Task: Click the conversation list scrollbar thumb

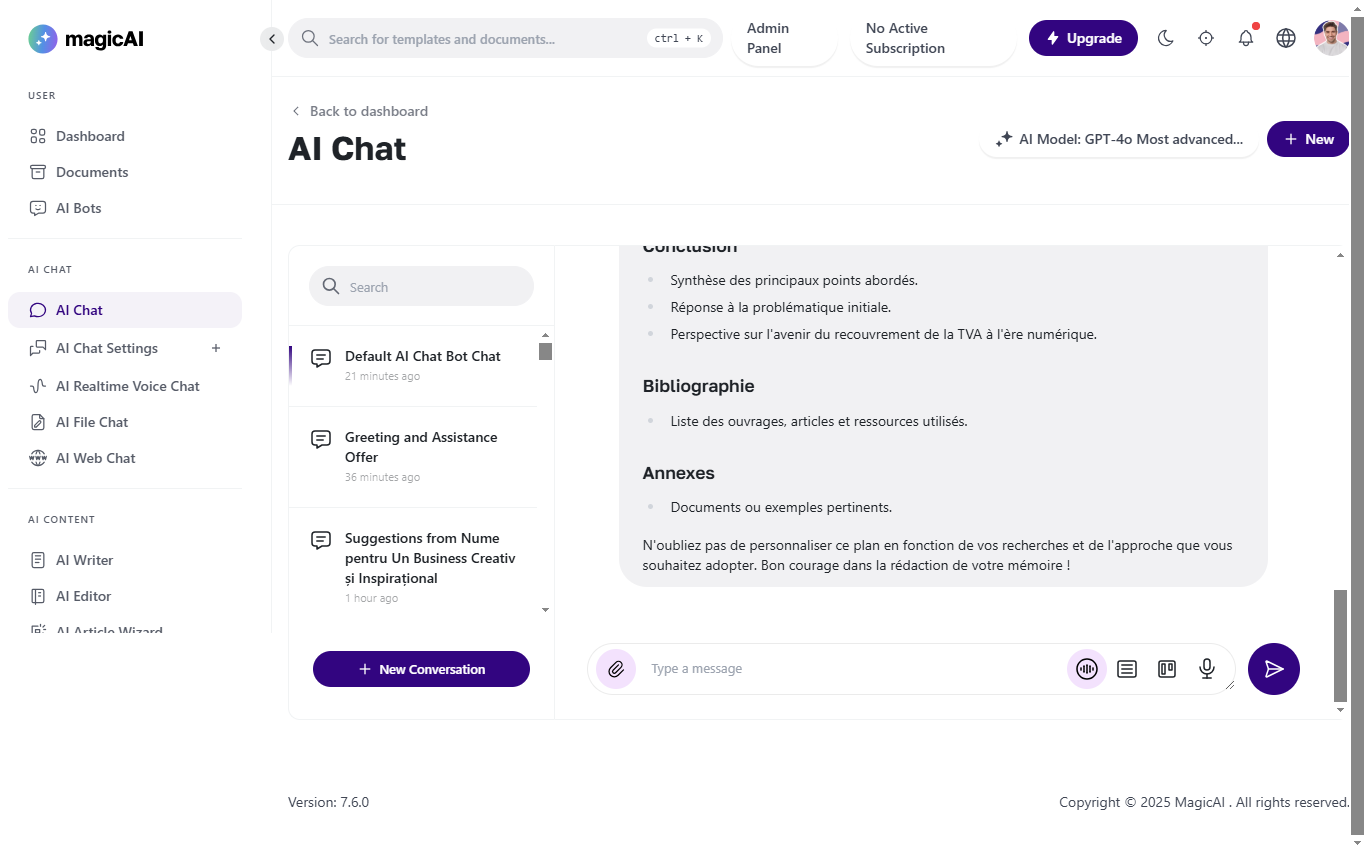Action: point(545,351)
